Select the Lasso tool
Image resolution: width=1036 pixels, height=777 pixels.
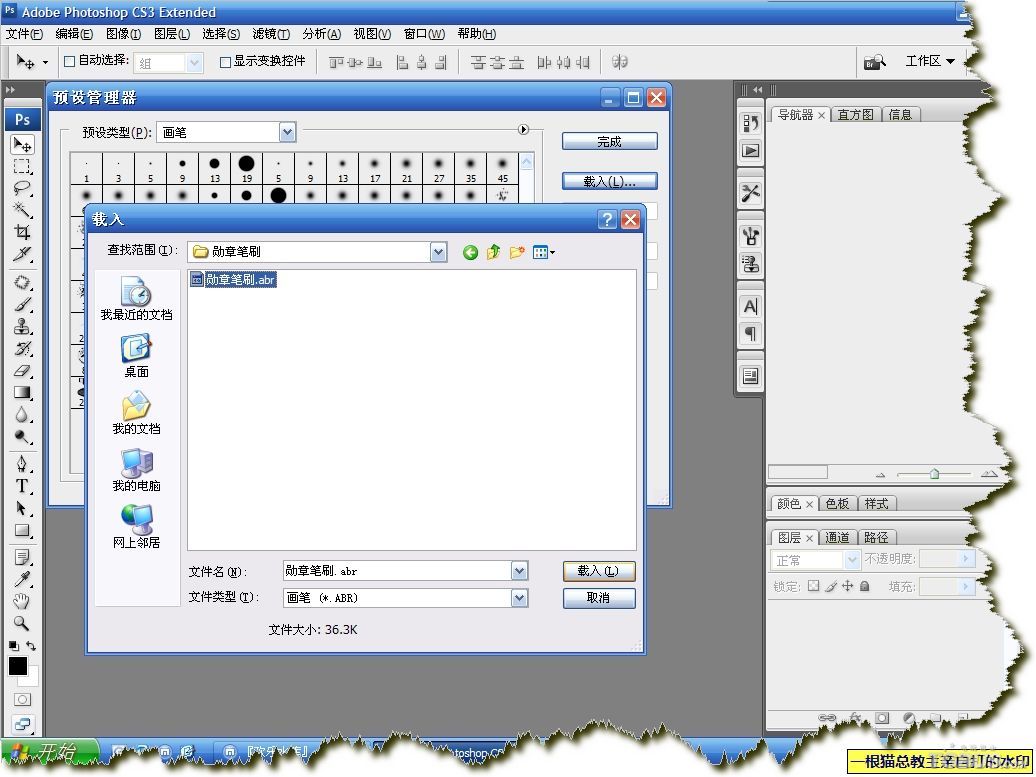click(22, 188)
